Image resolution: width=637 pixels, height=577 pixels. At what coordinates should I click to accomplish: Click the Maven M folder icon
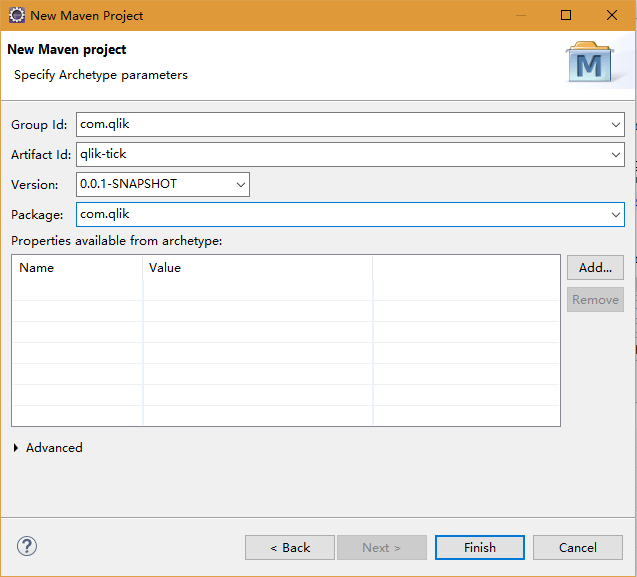pyautogui.click(x=590, y=62)
